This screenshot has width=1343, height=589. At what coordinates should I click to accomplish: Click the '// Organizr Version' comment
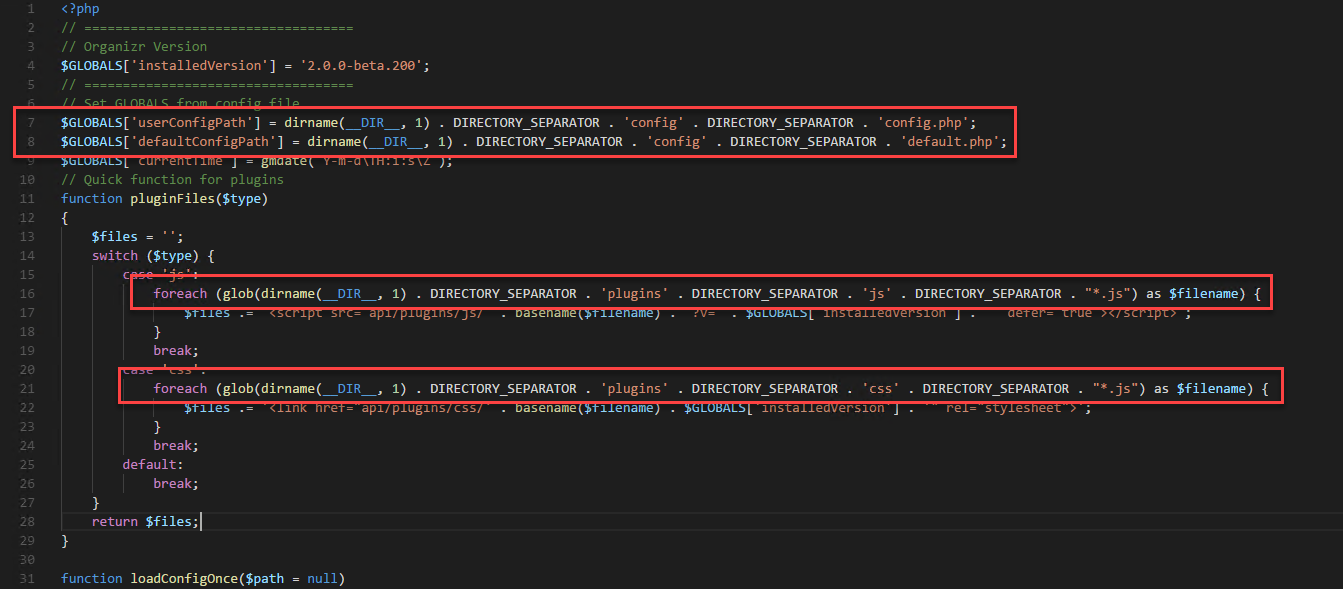133,46
